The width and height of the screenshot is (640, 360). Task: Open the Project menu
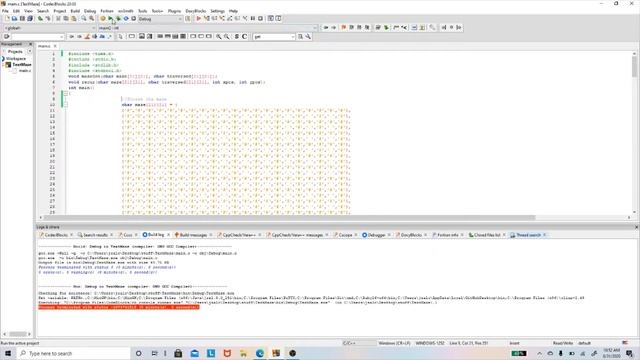click(60, 11)
